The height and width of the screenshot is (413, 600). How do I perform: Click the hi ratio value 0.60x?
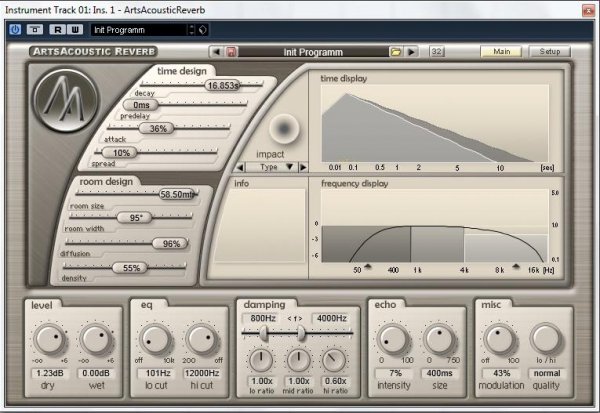pos(335,381)
